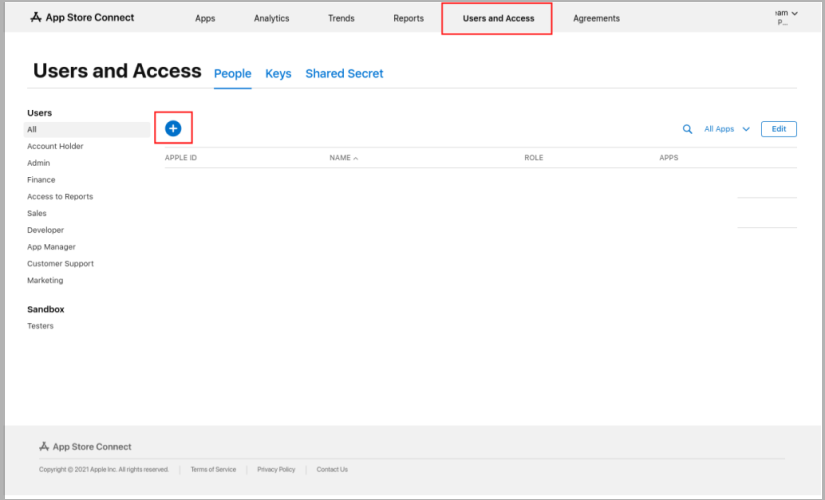
Task: Open Trends in top navigation
Action: (341, 18)
